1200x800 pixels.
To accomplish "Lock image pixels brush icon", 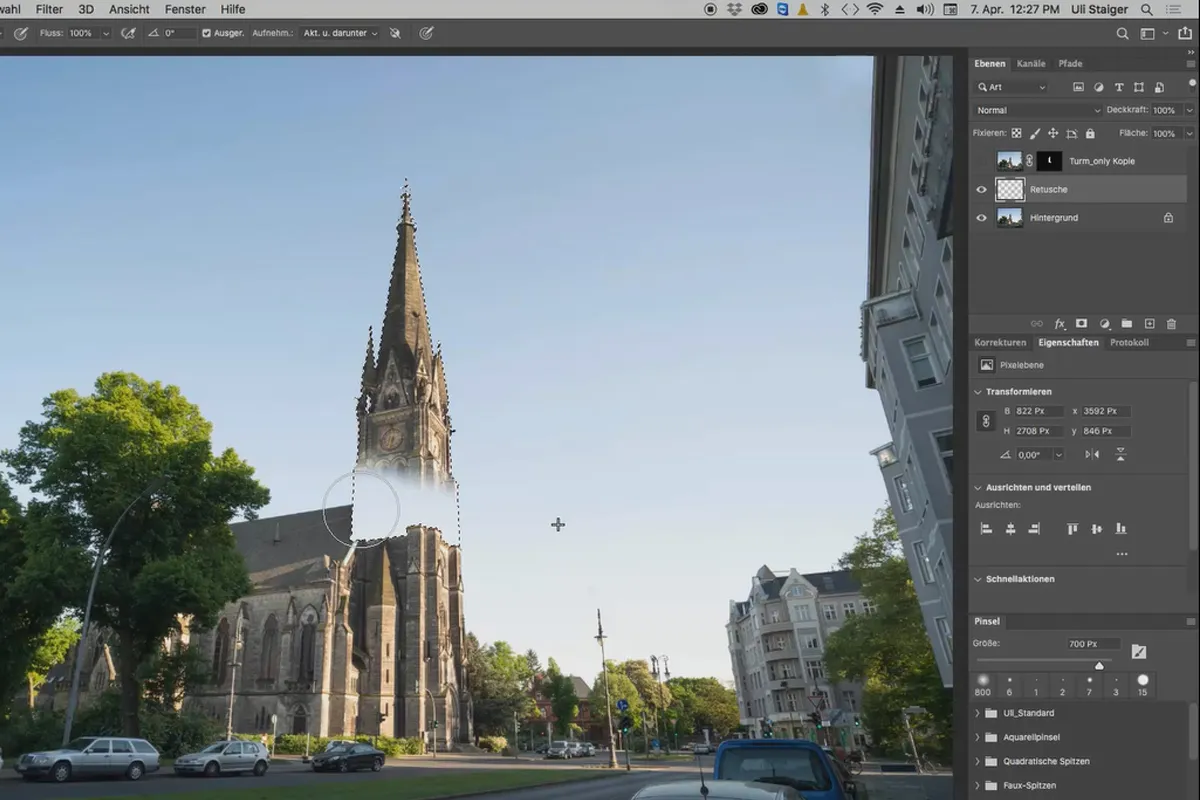I will [x=1035, y=133].
